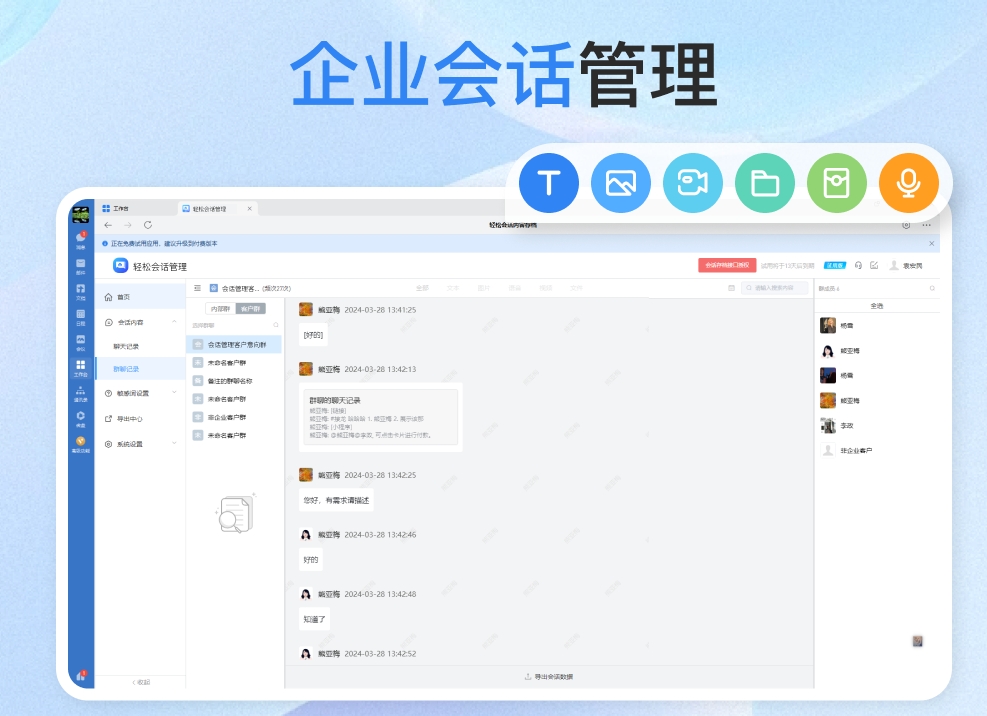Screen dimensions: 987x716
Task: Open 聊天记录 in the left menu
Action: tap(140, 346)
